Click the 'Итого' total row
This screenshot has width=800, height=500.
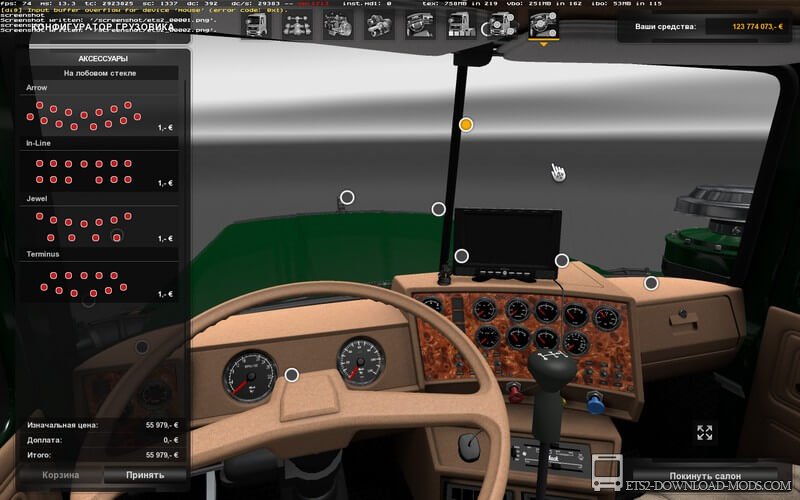click(103, 455)
